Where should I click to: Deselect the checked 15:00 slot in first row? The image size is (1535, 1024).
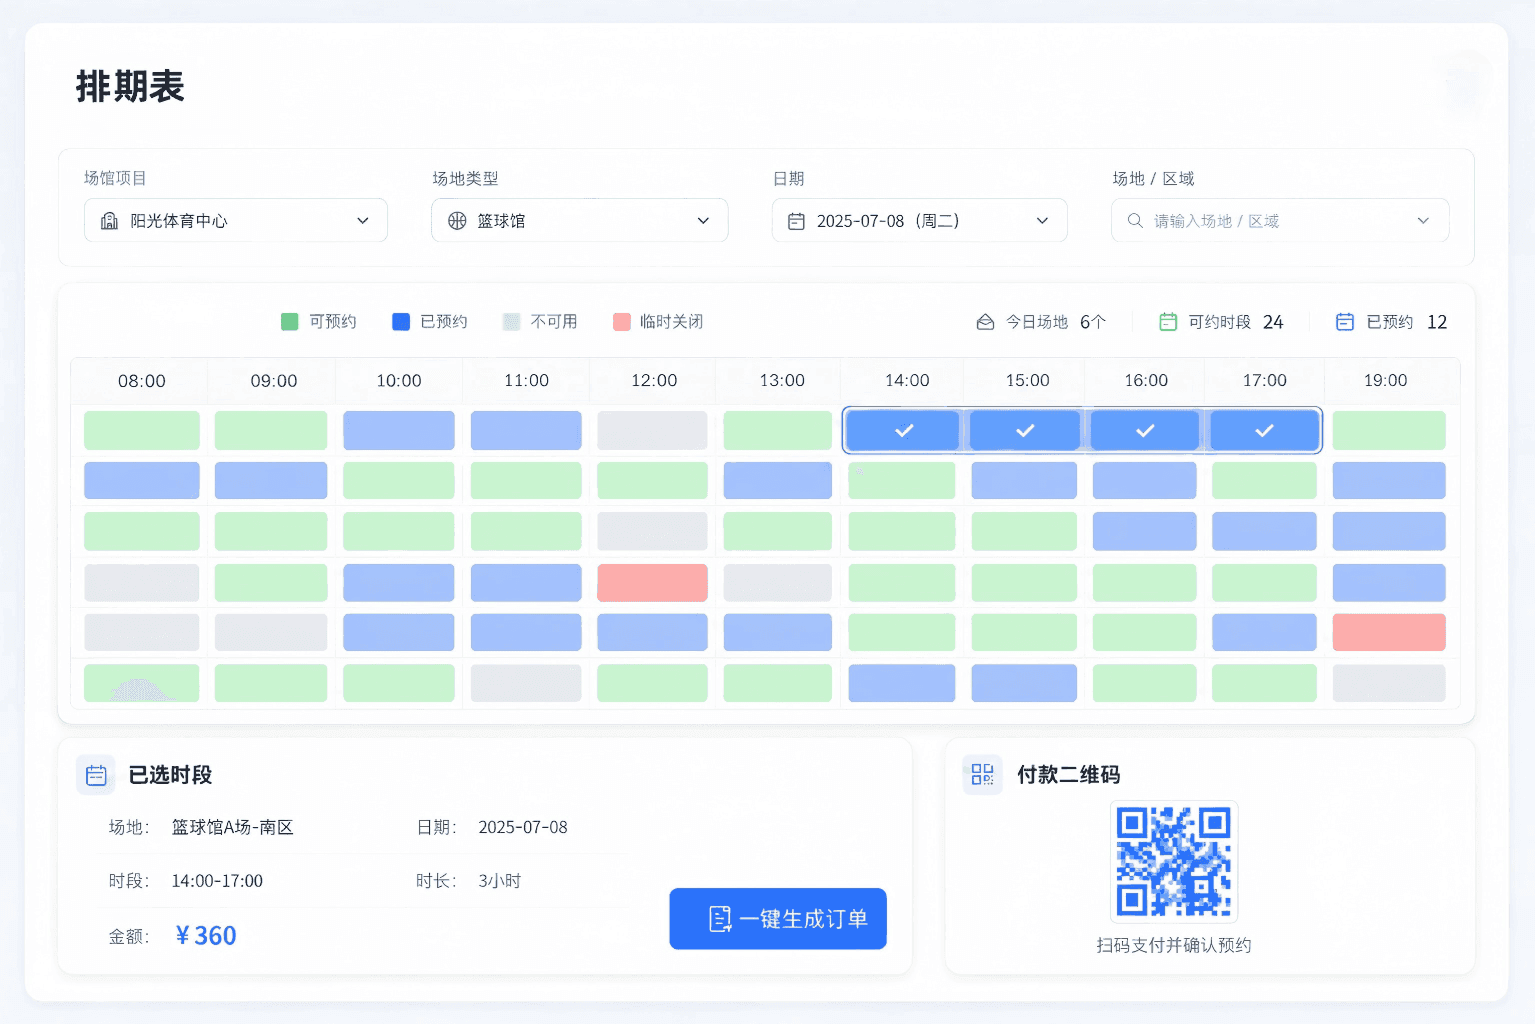(x=1025, y=430)
